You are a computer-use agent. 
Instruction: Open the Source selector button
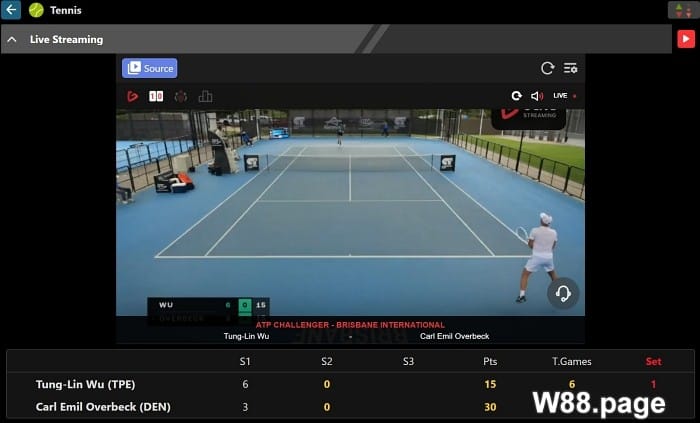pos(150,68)
